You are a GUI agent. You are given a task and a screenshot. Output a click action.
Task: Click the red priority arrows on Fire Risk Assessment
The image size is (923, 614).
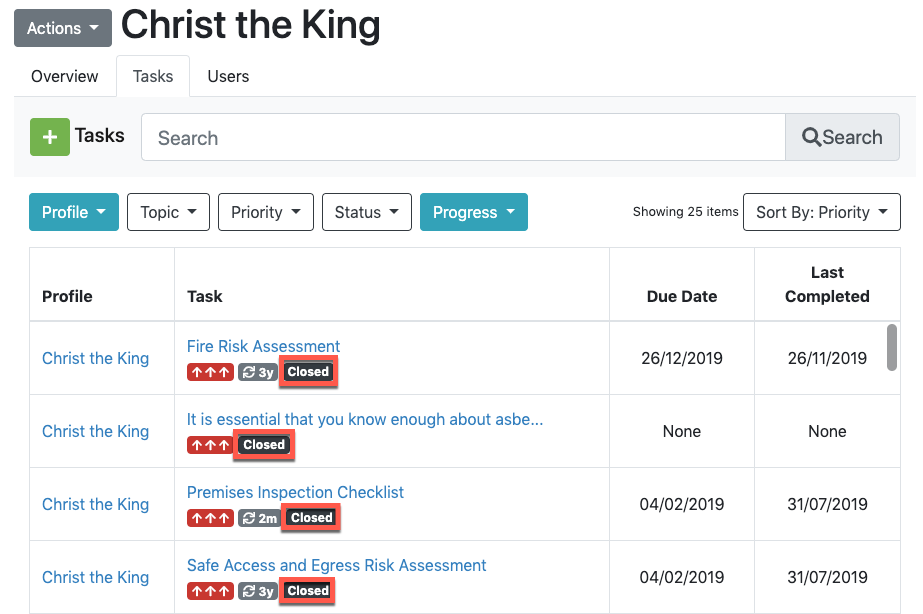click(x=210, y=371)
